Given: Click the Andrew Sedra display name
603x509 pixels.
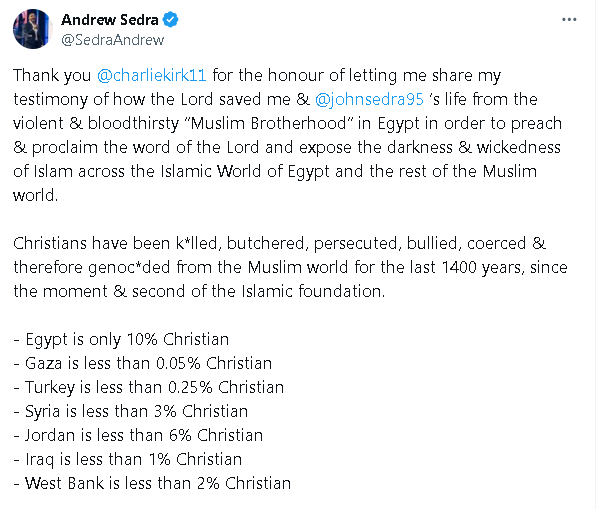Looking at the screenshot, I should pyautogui.click(x=110, y=20).
